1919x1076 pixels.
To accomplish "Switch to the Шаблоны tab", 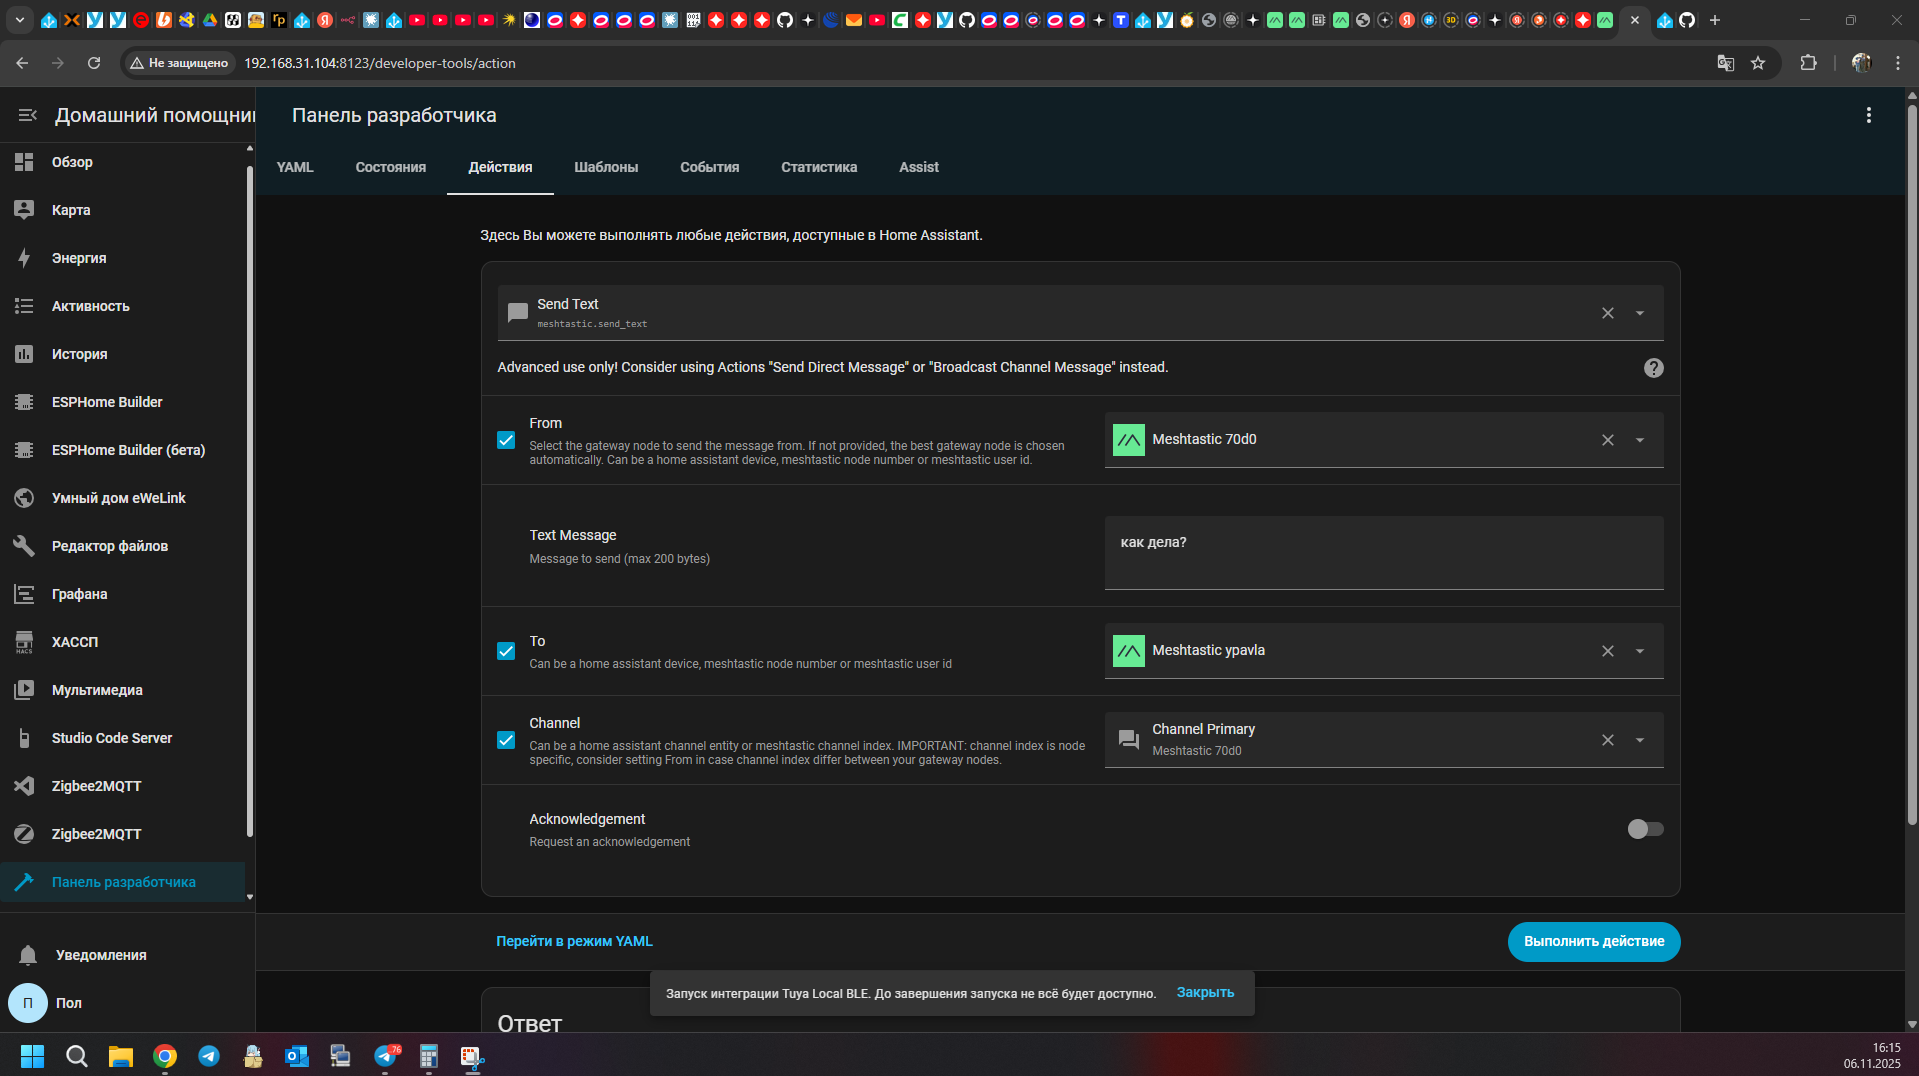I will pyautogui.click(x=605, y=167).
